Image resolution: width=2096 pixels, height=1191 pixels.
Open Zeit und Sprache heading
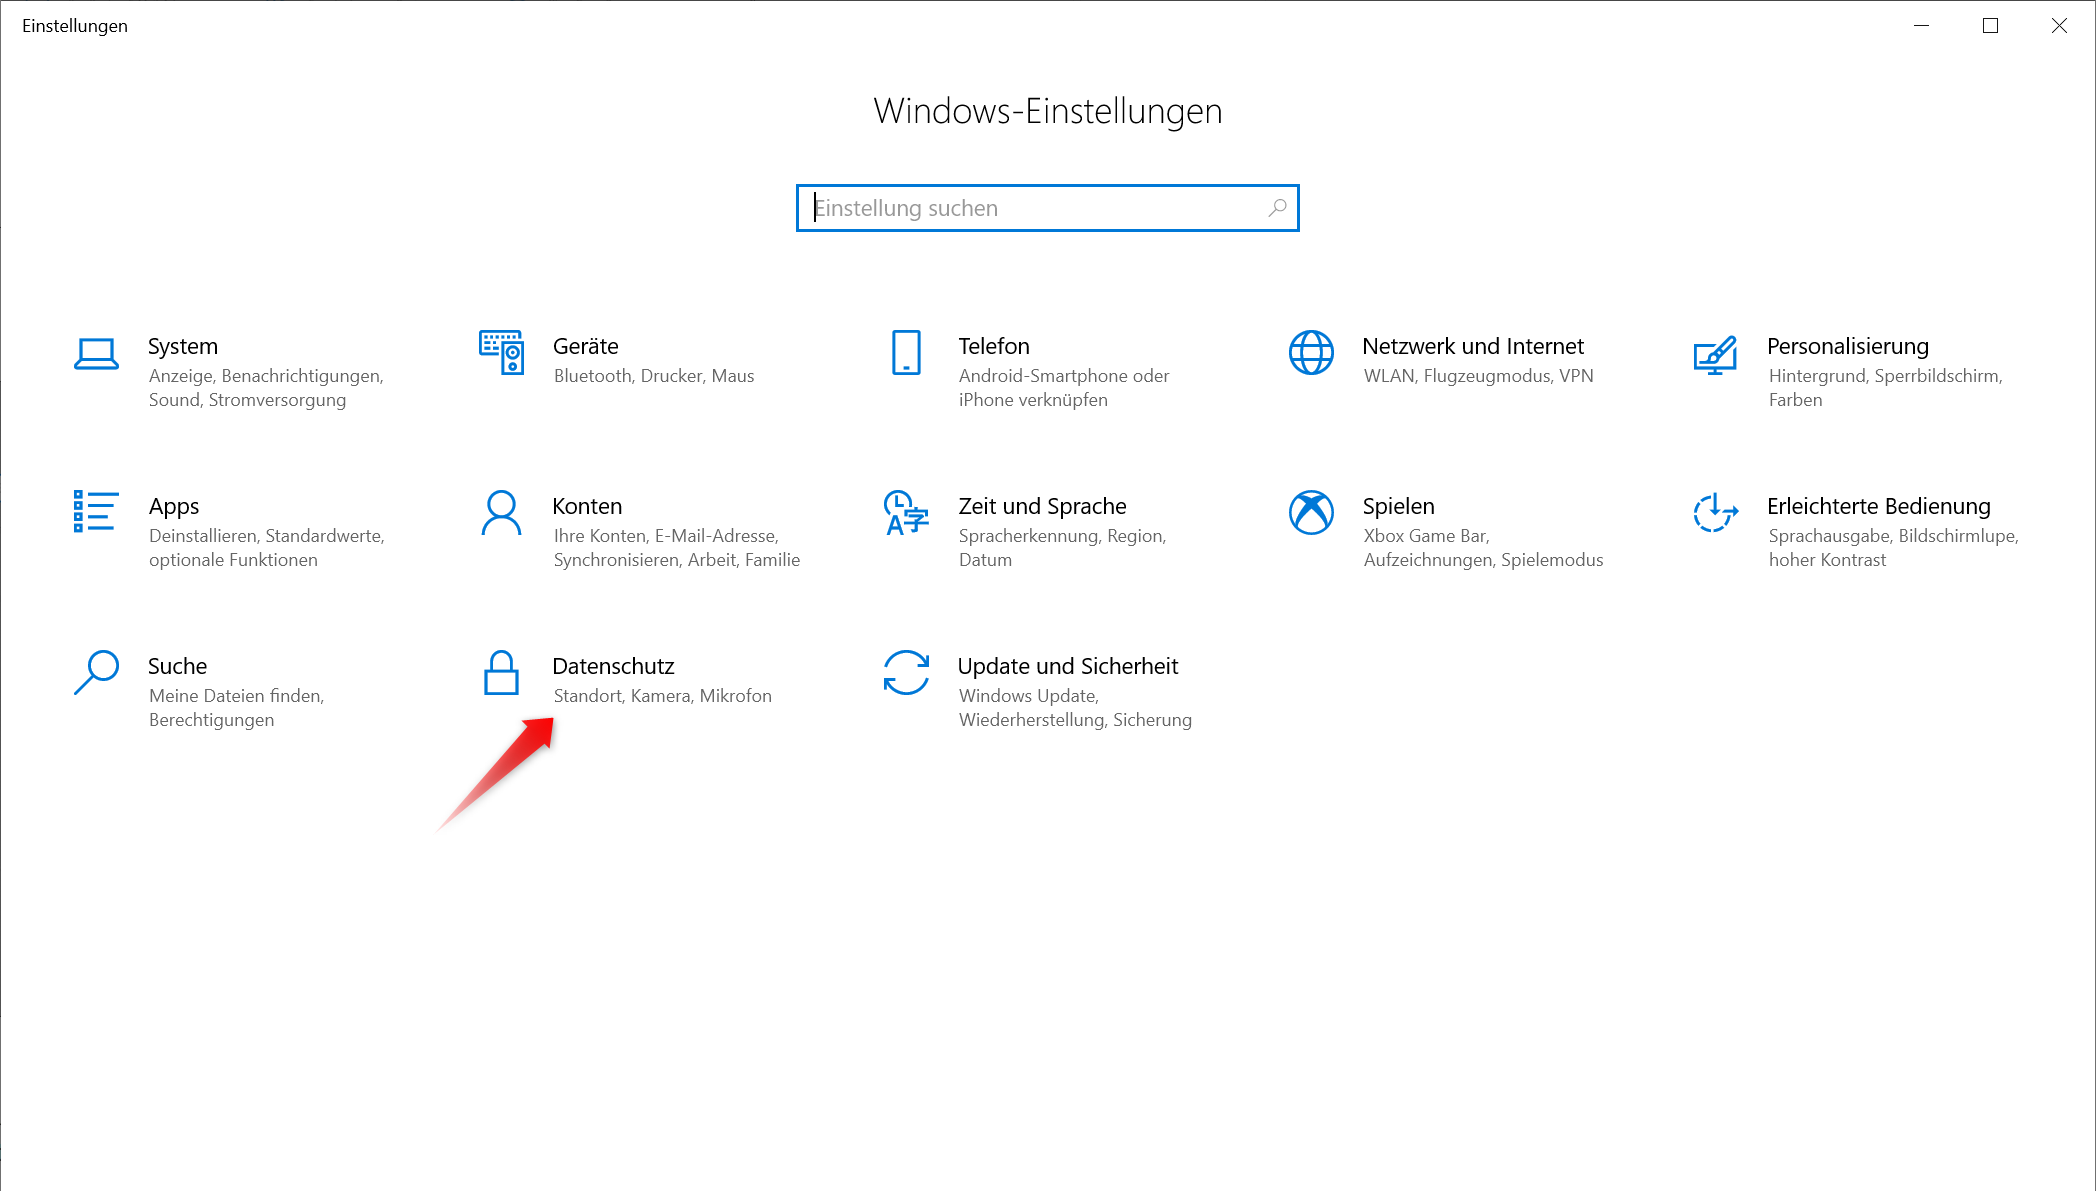[1042, 506]
